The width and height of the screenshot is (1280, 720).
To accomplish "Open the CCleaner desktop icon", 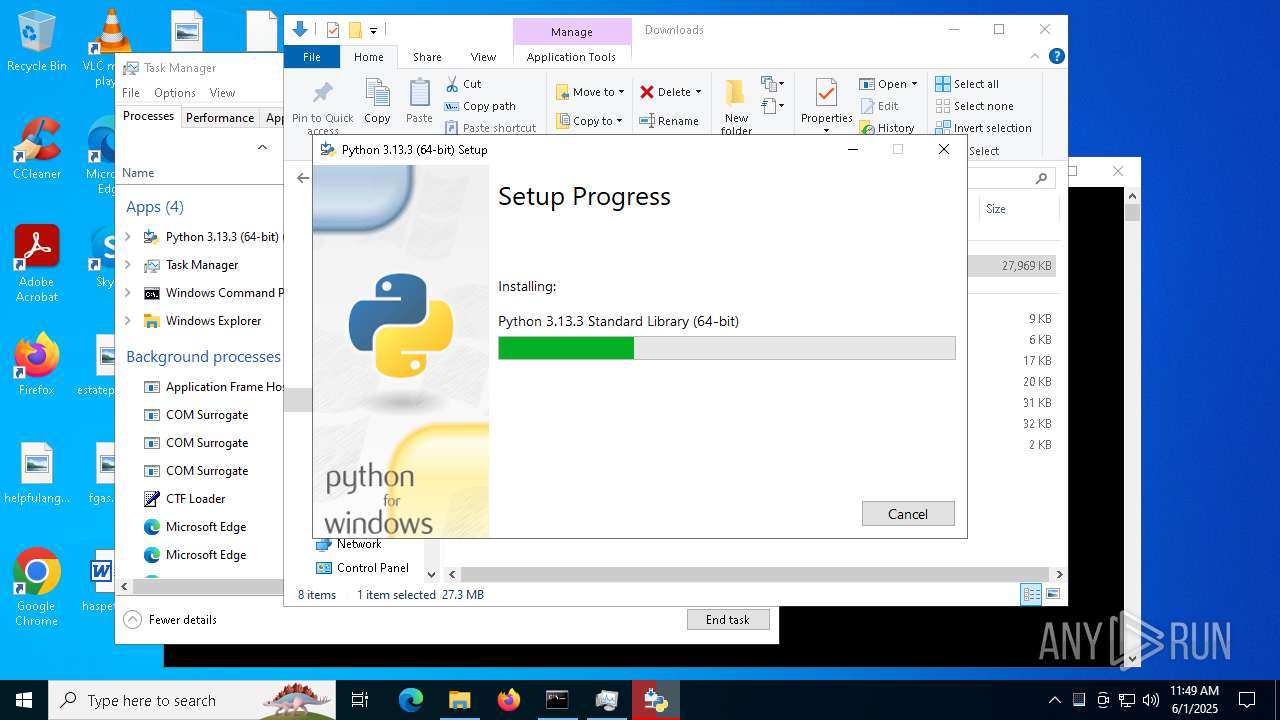I will pyautogui.click(x=36, y=149).
